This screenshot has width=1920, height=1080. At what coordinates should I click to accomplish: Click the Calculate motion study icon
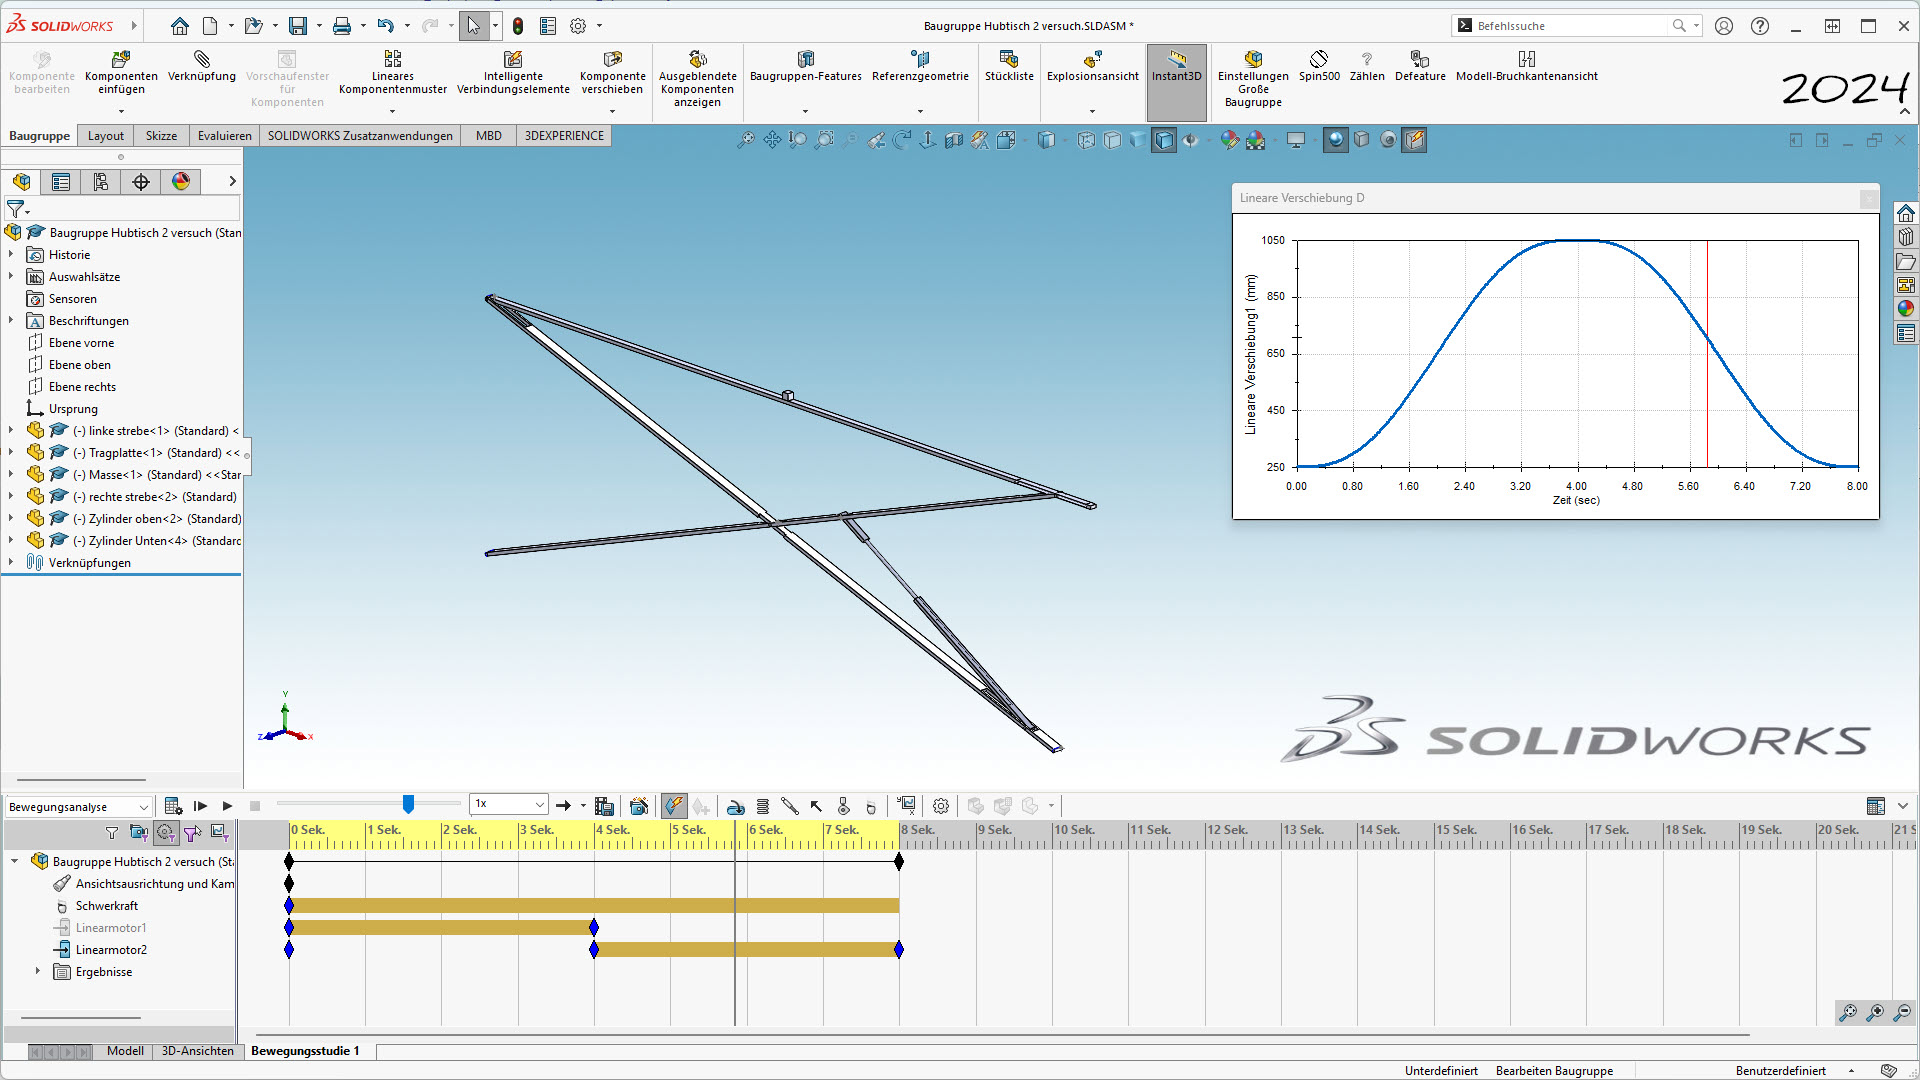pyautogui.click(x=173, y=806)
